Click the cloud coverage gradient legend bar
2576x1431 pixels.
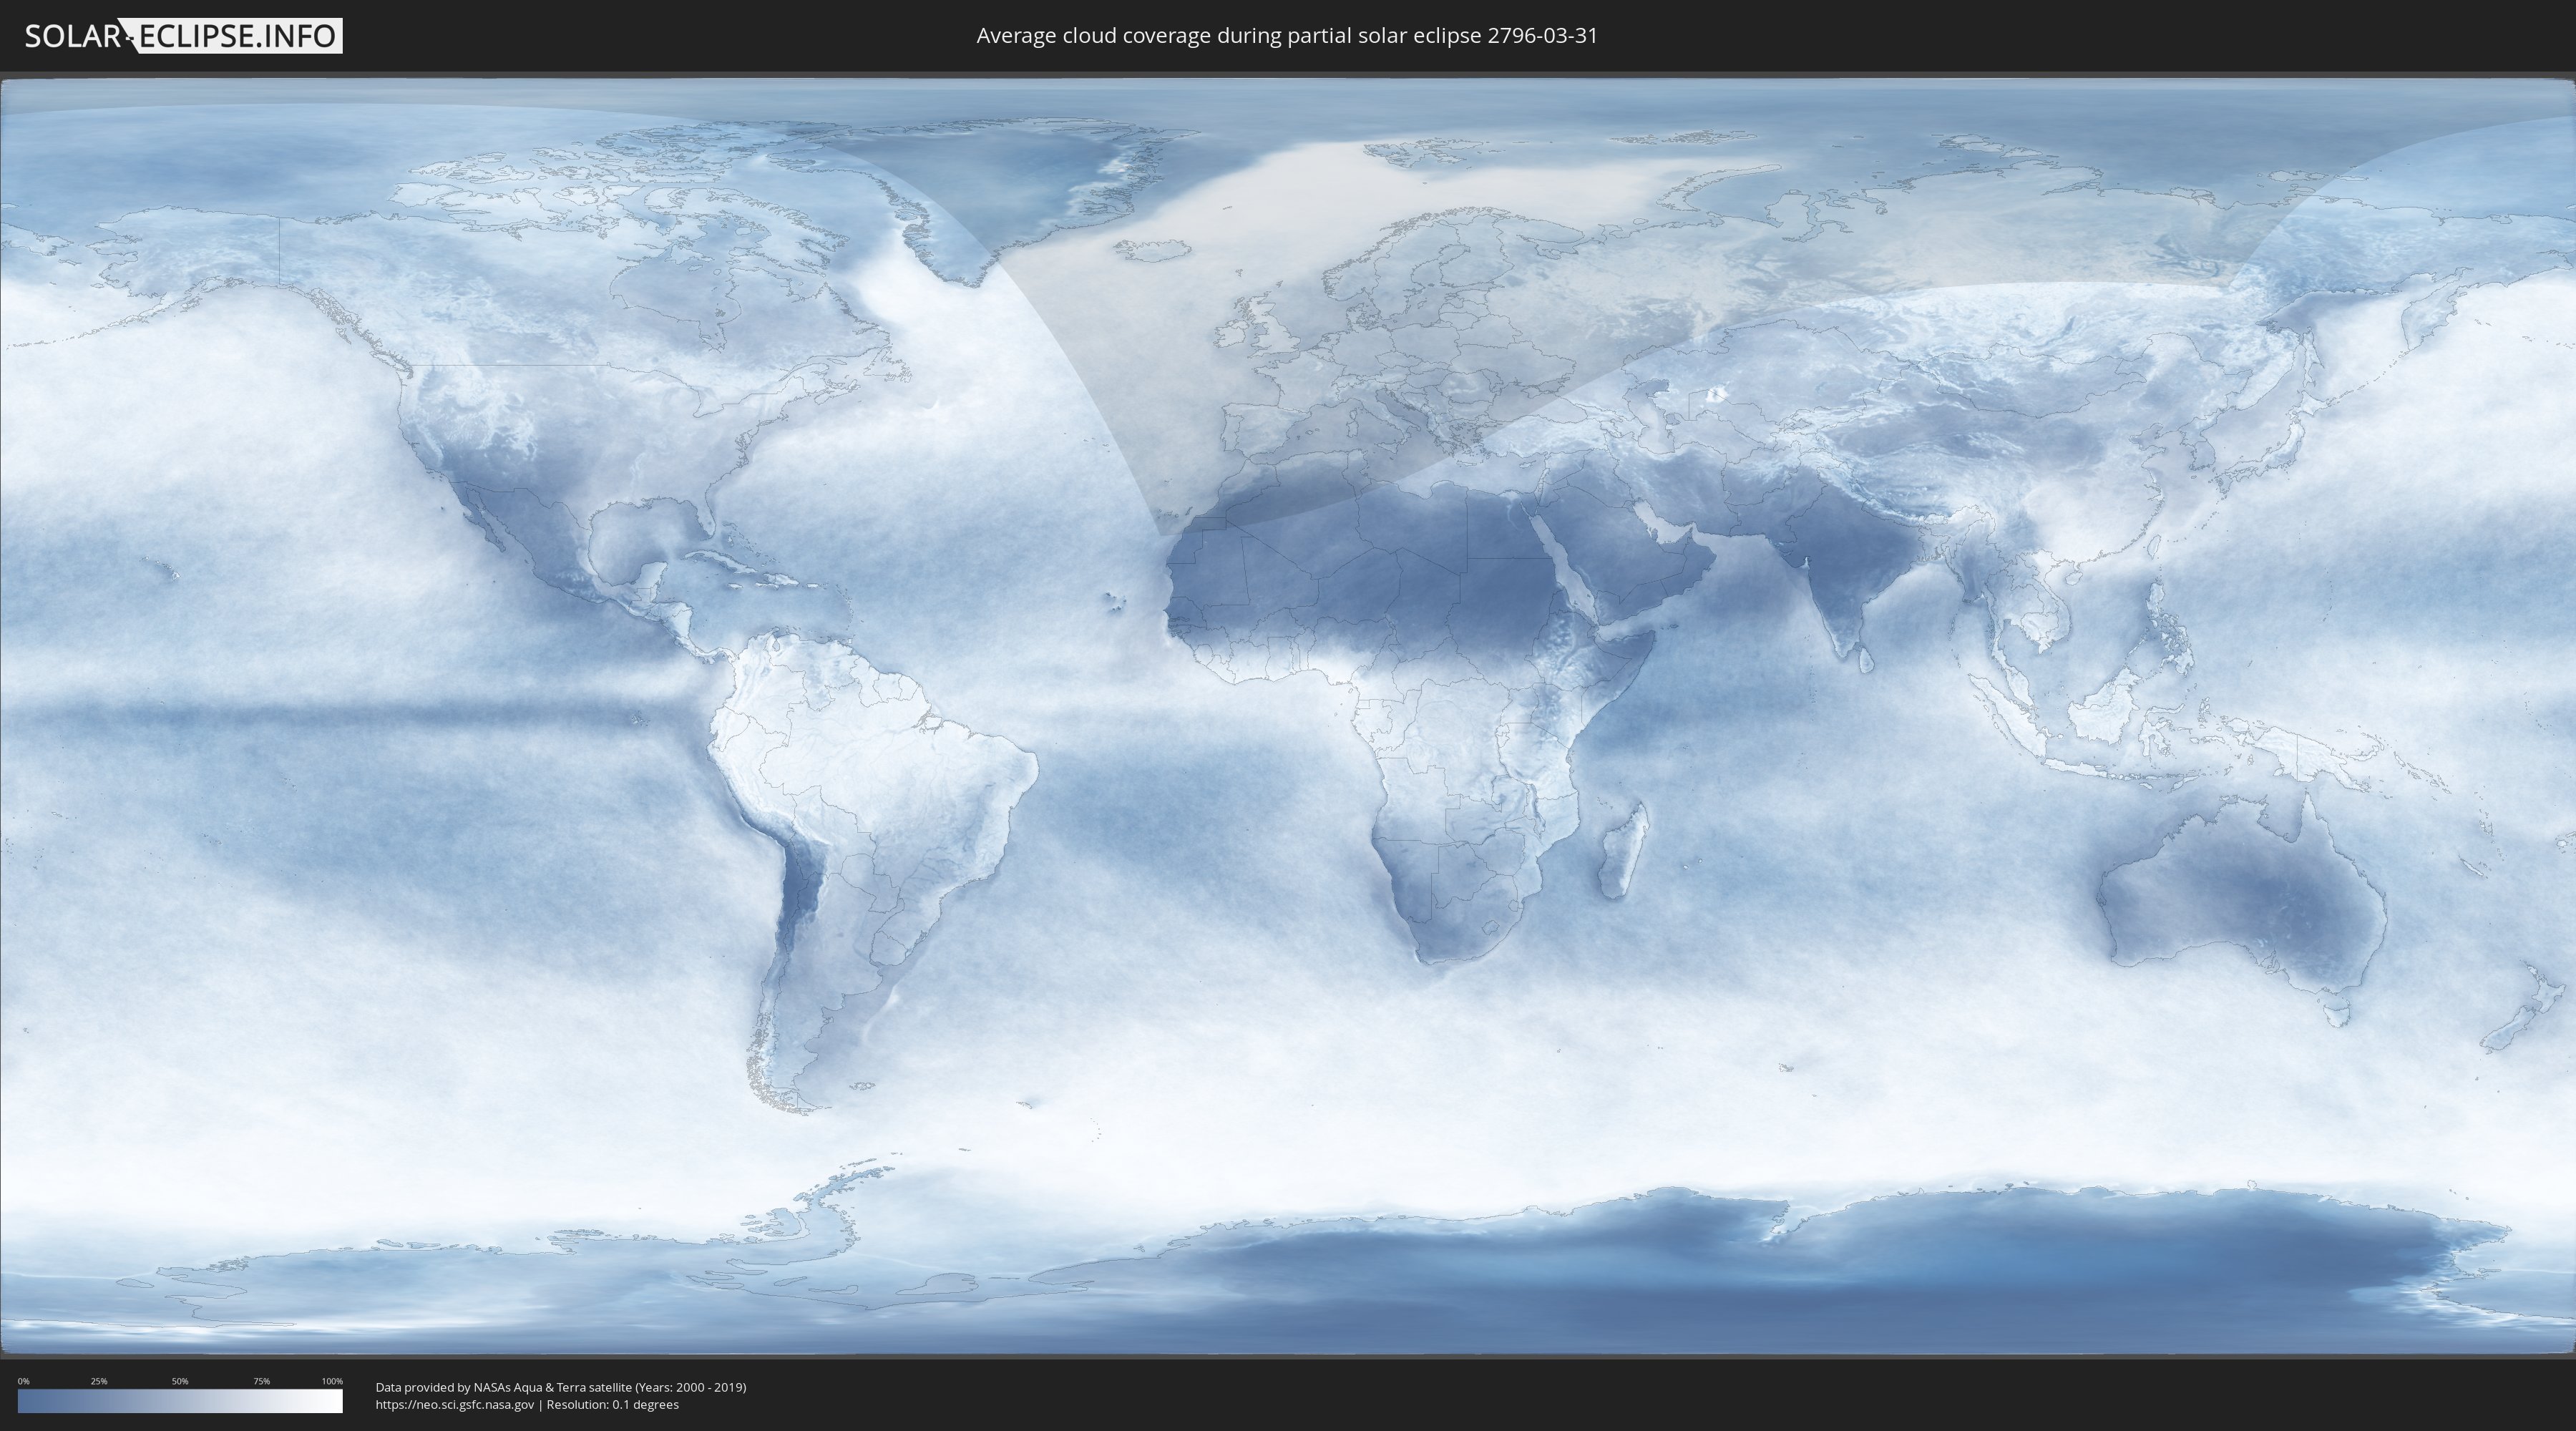pyautogui.click(x=180, y=1401)
